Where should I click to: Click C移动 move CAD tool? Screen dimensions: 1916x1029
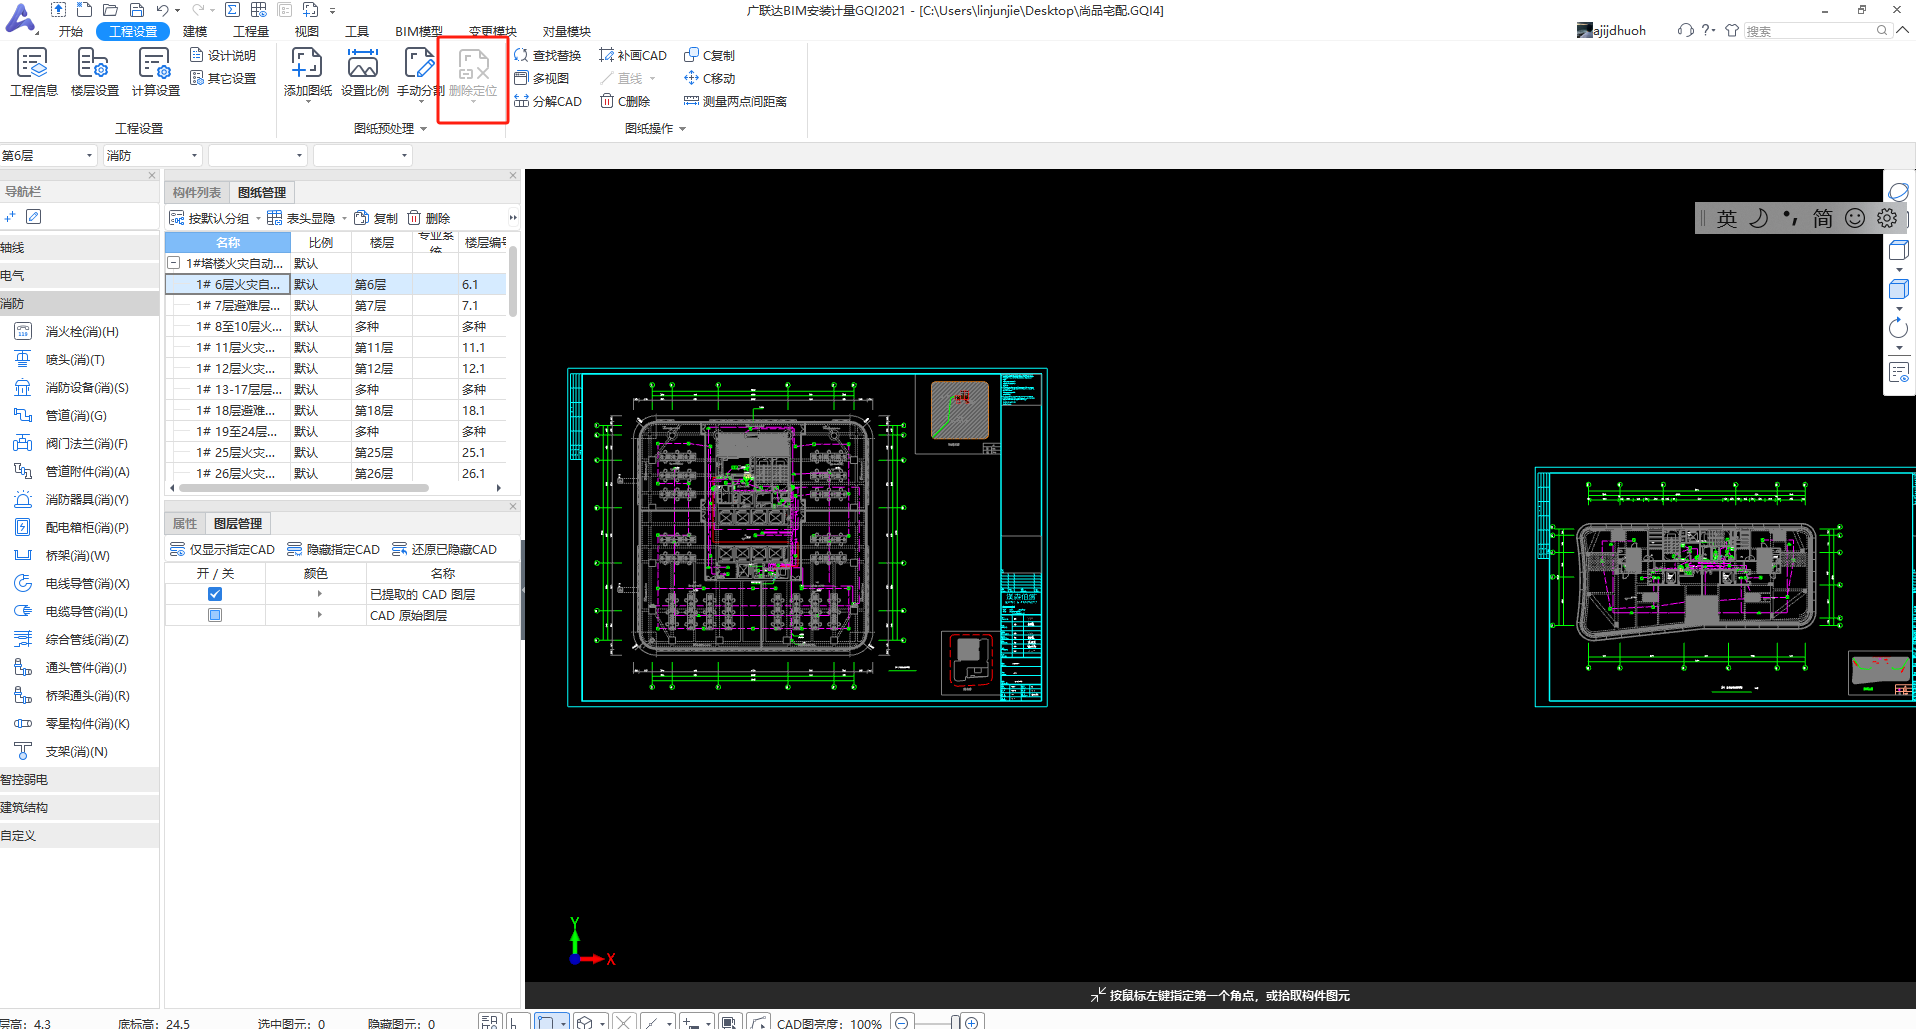[x=710, y=78]
